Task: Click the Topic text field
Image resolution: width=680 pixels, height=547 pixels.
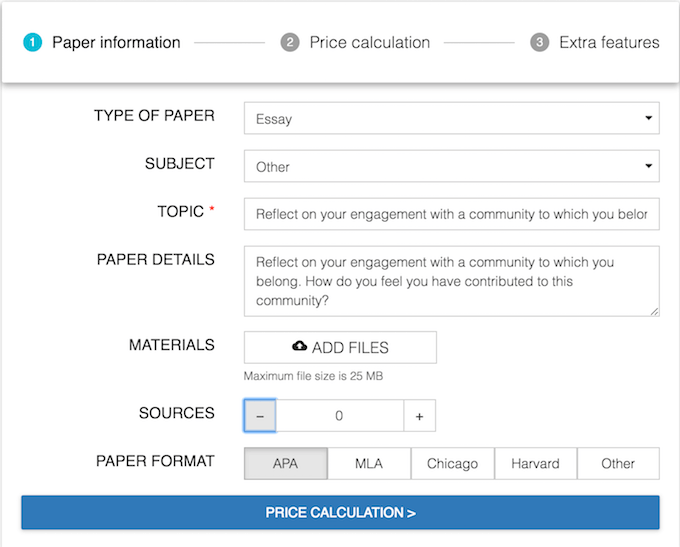Action: point(451,214)
